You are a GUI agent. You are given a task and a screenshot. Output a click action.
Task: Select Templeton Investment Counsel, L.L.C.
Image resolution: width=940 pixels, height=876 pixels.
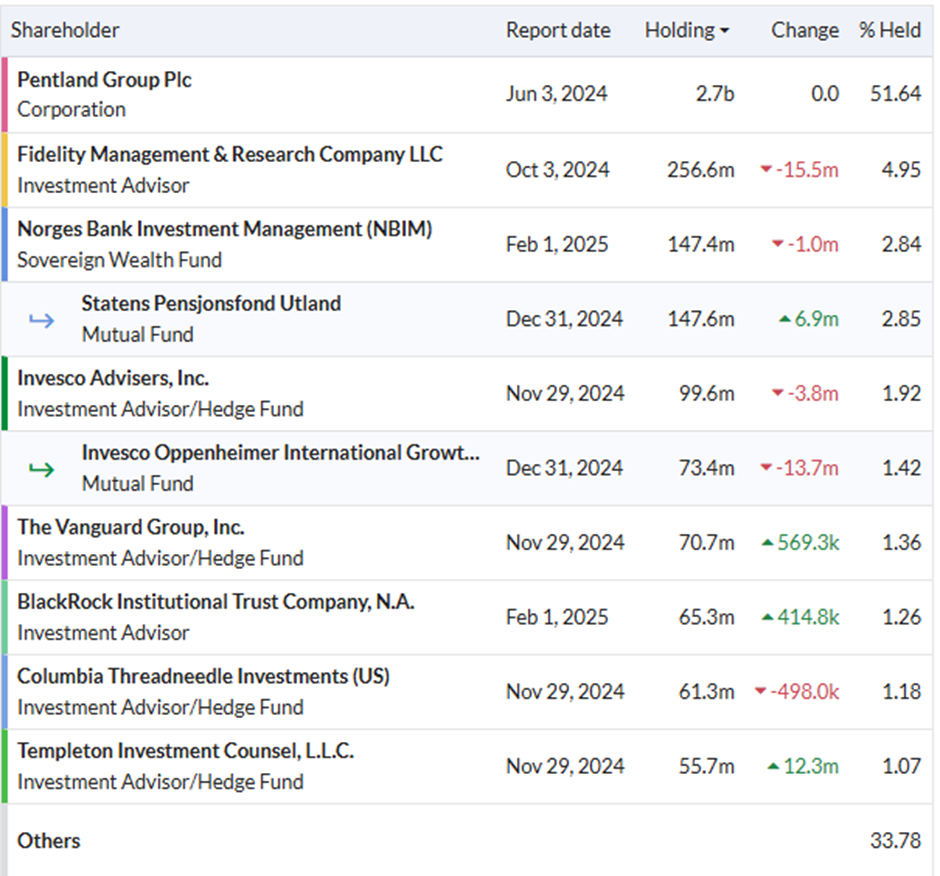(x=185, y=751)
